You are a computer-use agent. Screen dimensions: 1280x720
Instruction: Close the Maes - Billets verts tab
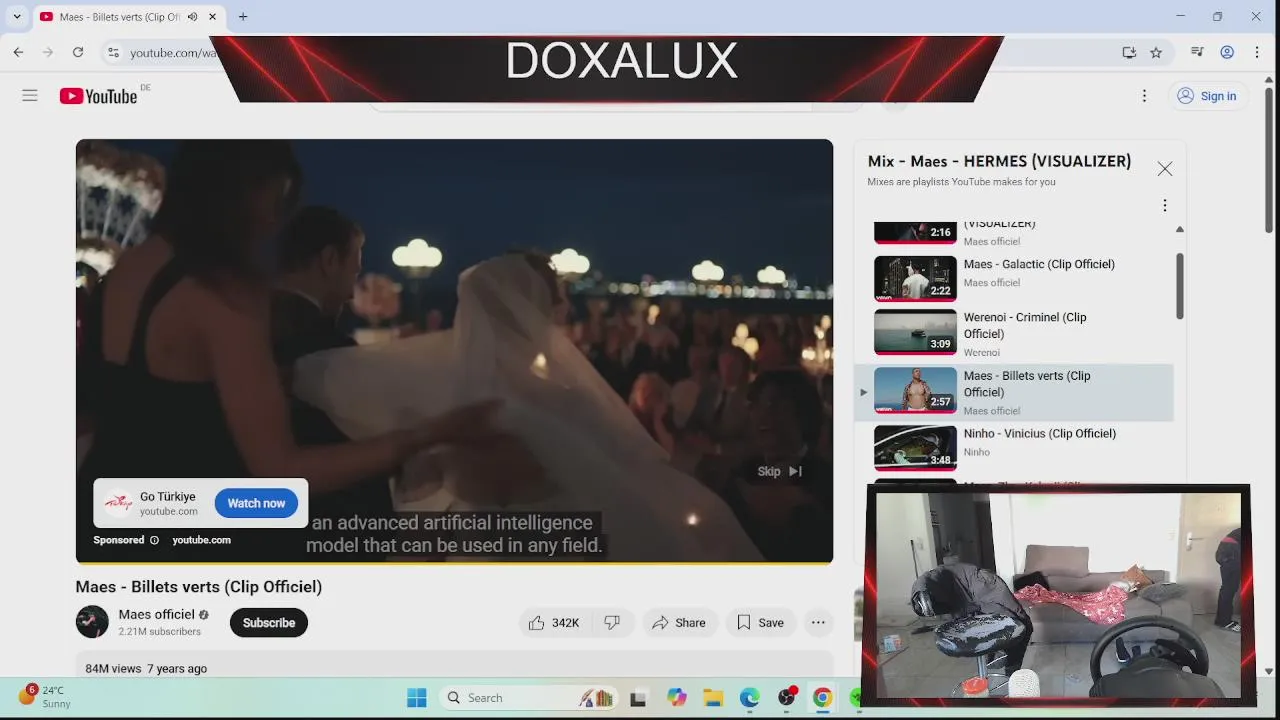tap(212, 17)
